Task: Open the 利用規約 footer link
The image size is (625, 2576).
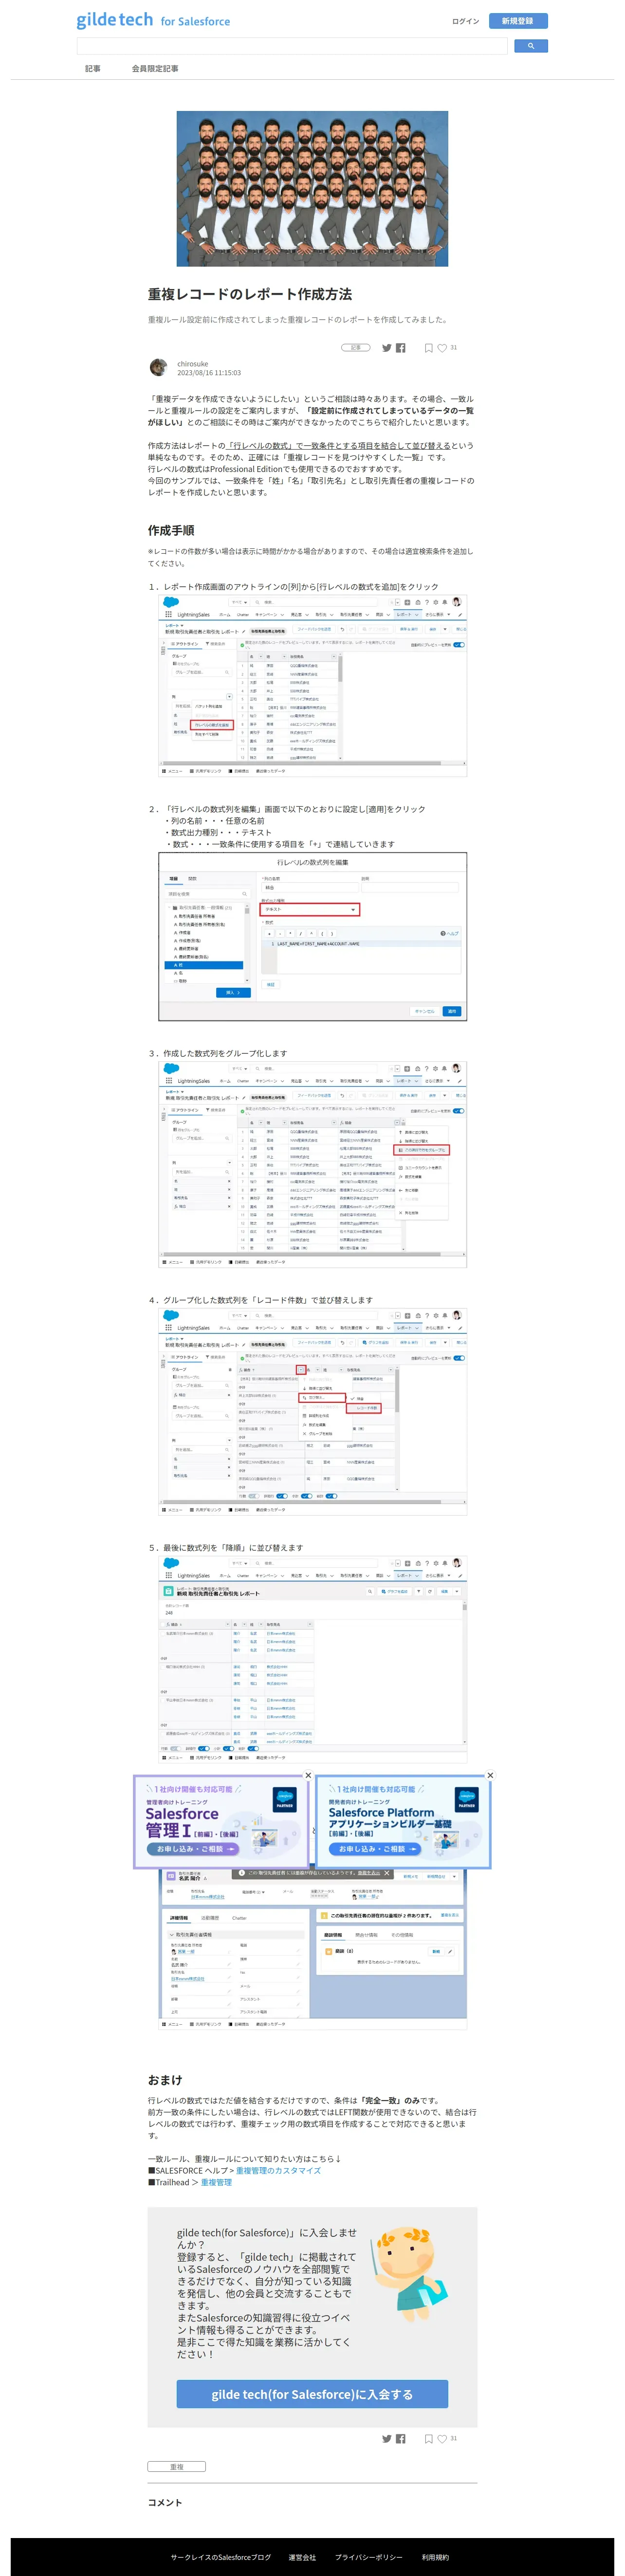Action: click(x=435, y=2557)
